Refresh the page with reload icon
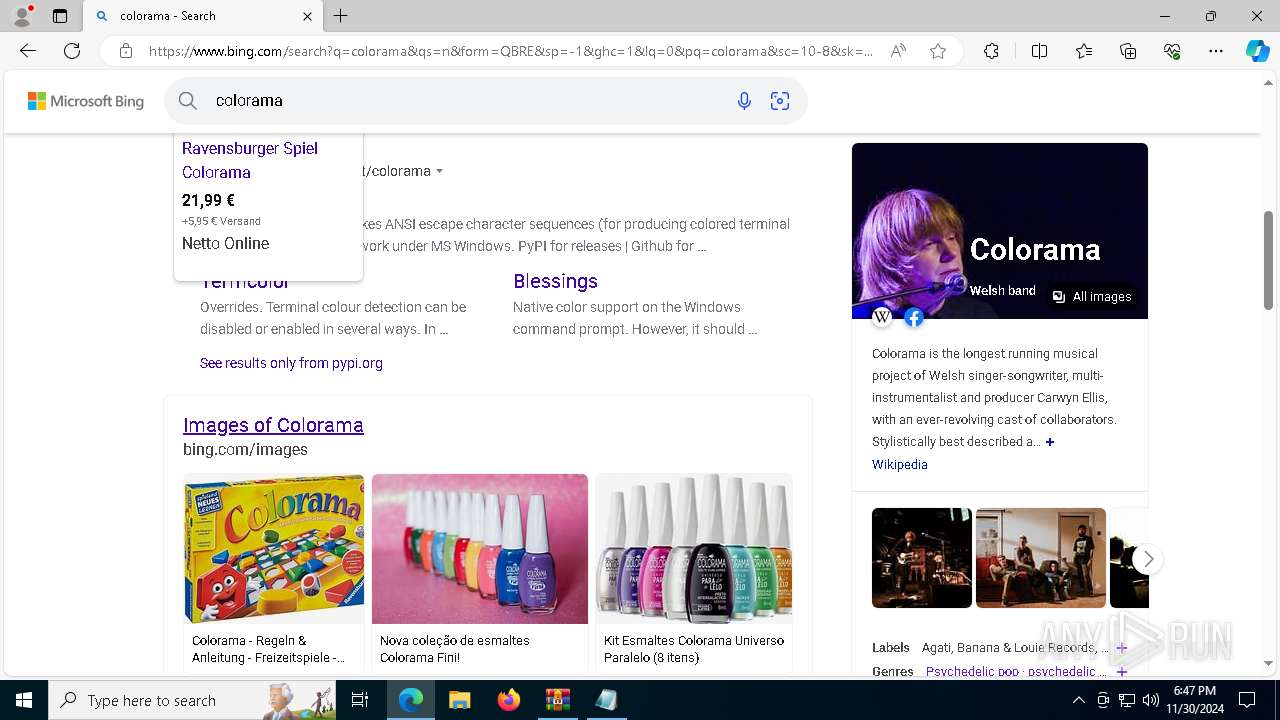Image resolution: width=1280 pixels, height=720 pixels. click(x=72, y=51)
